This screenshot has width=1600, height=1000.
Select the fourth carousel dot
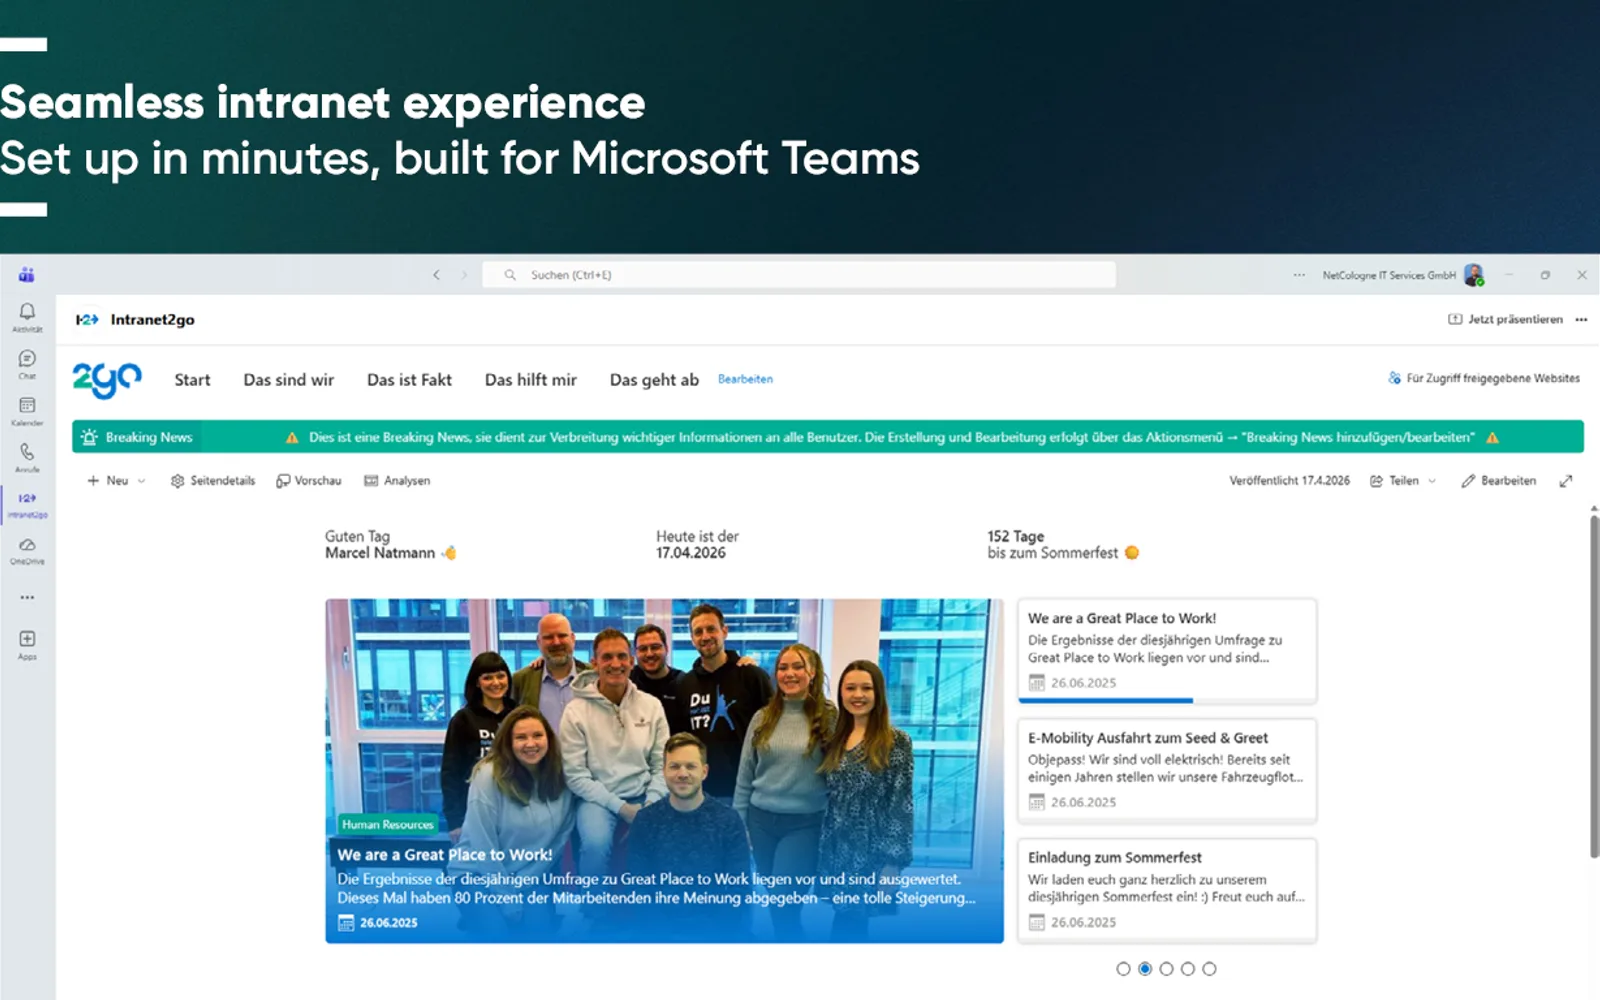tap(1188, 969)
